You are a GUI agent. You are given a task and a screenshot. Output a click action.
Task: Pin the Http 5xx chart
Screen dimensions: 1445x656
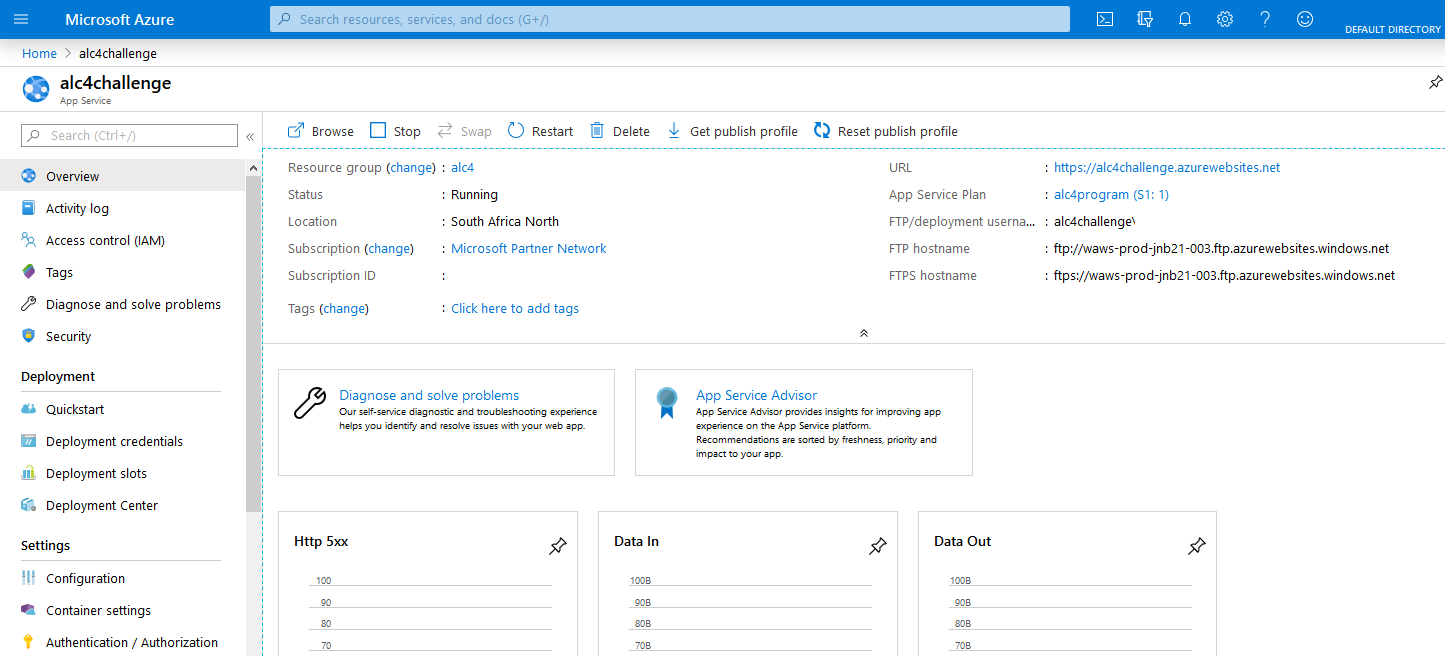click(558, 546)
